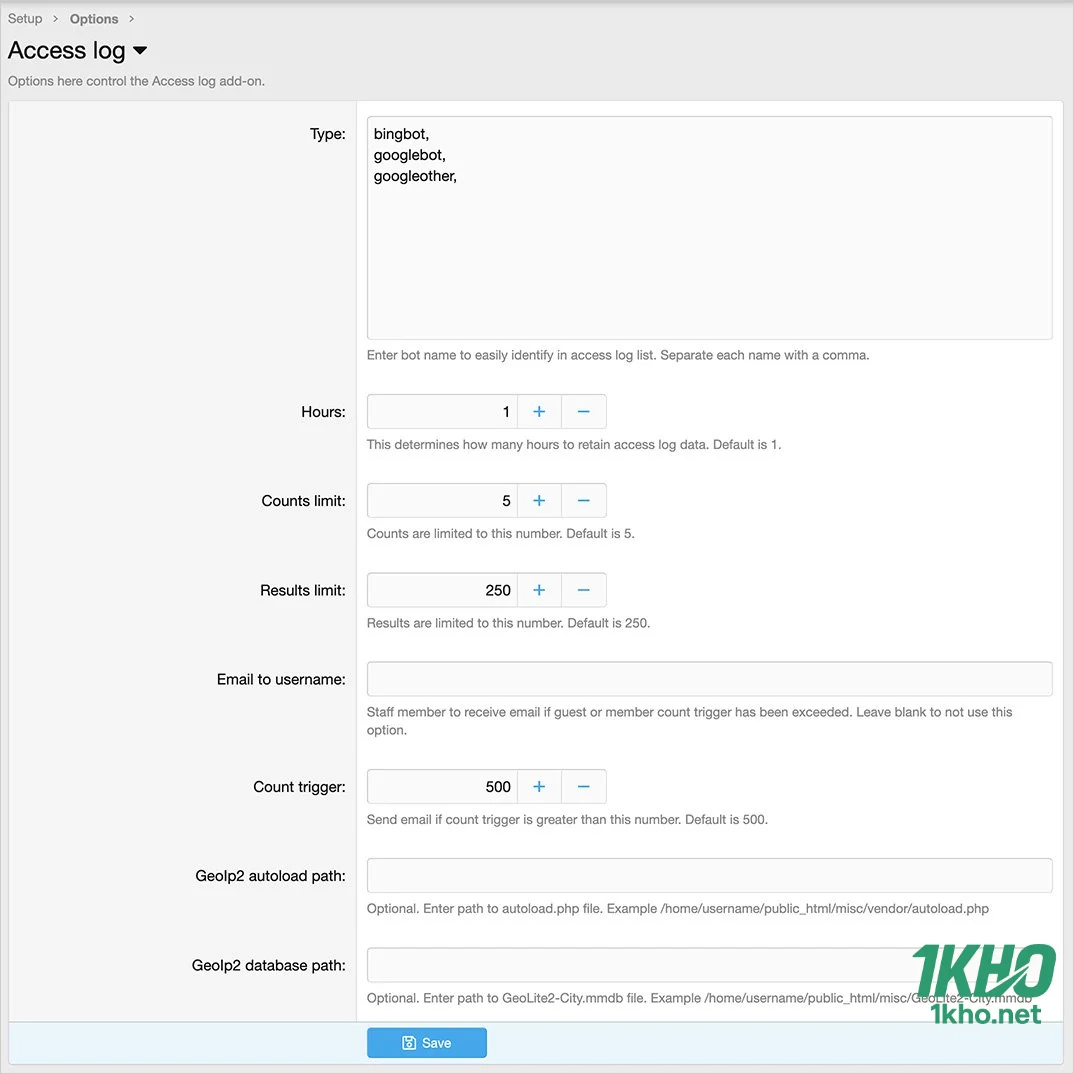Image resolution: width=1074 pixels, height=1074 pixels.
Task: Expand the breadcrumb chevron after Setup
Action: pyautogui.click(x=55, y=18)
